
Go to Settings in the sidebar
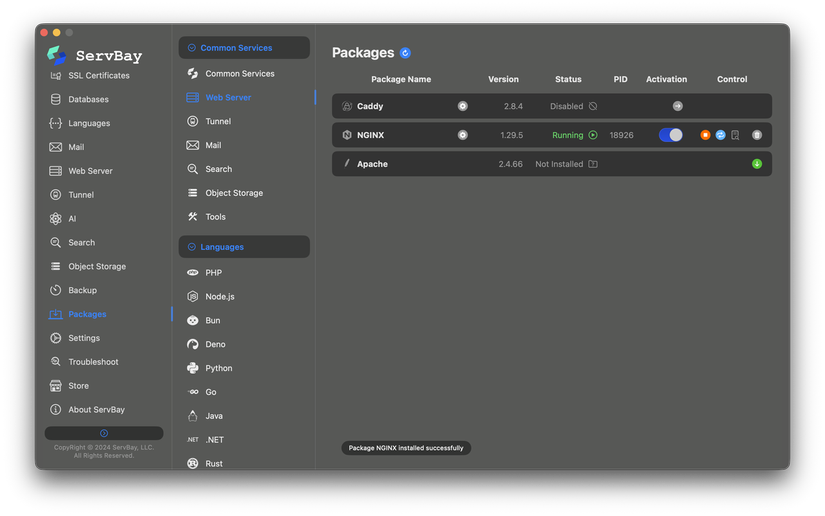(x=84, y=338)
